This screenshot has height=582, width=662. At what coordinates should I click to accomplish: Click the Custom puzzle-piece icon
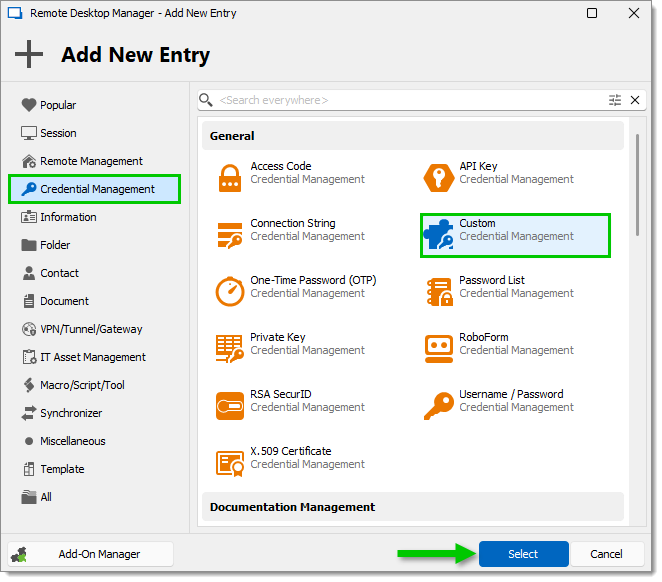pyautogui.click(x=439, y=234)
